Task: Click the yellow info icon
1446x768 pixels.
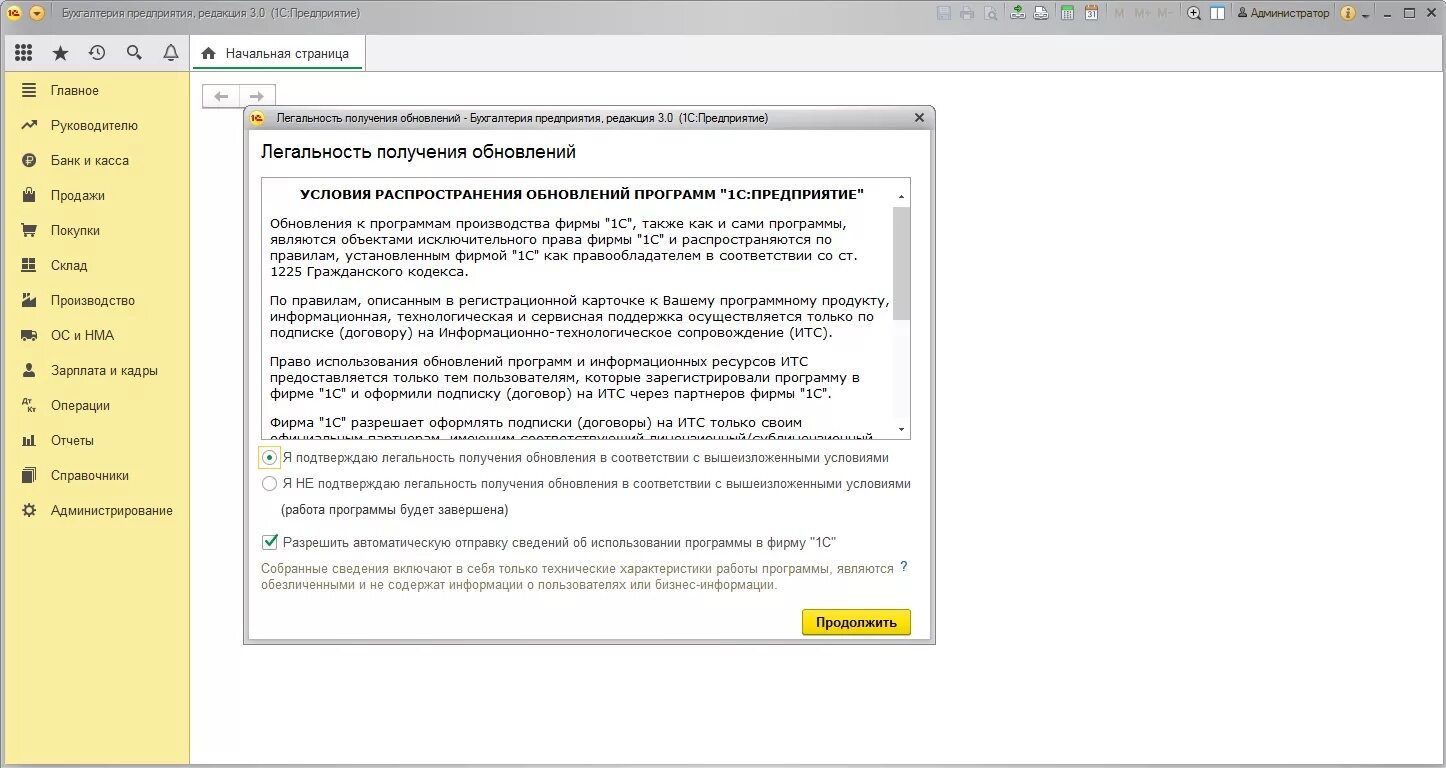Action: click(1348, 13)
